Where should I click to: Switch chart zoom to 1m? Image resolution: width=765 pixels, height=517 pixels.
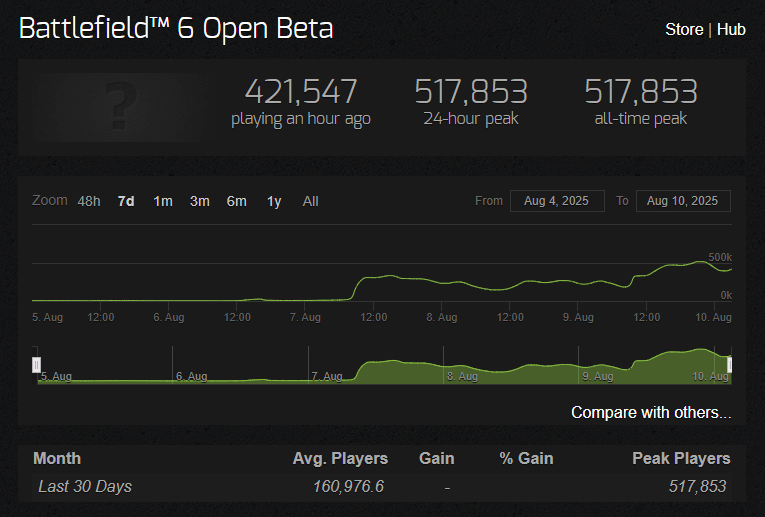tap(163, 201)
